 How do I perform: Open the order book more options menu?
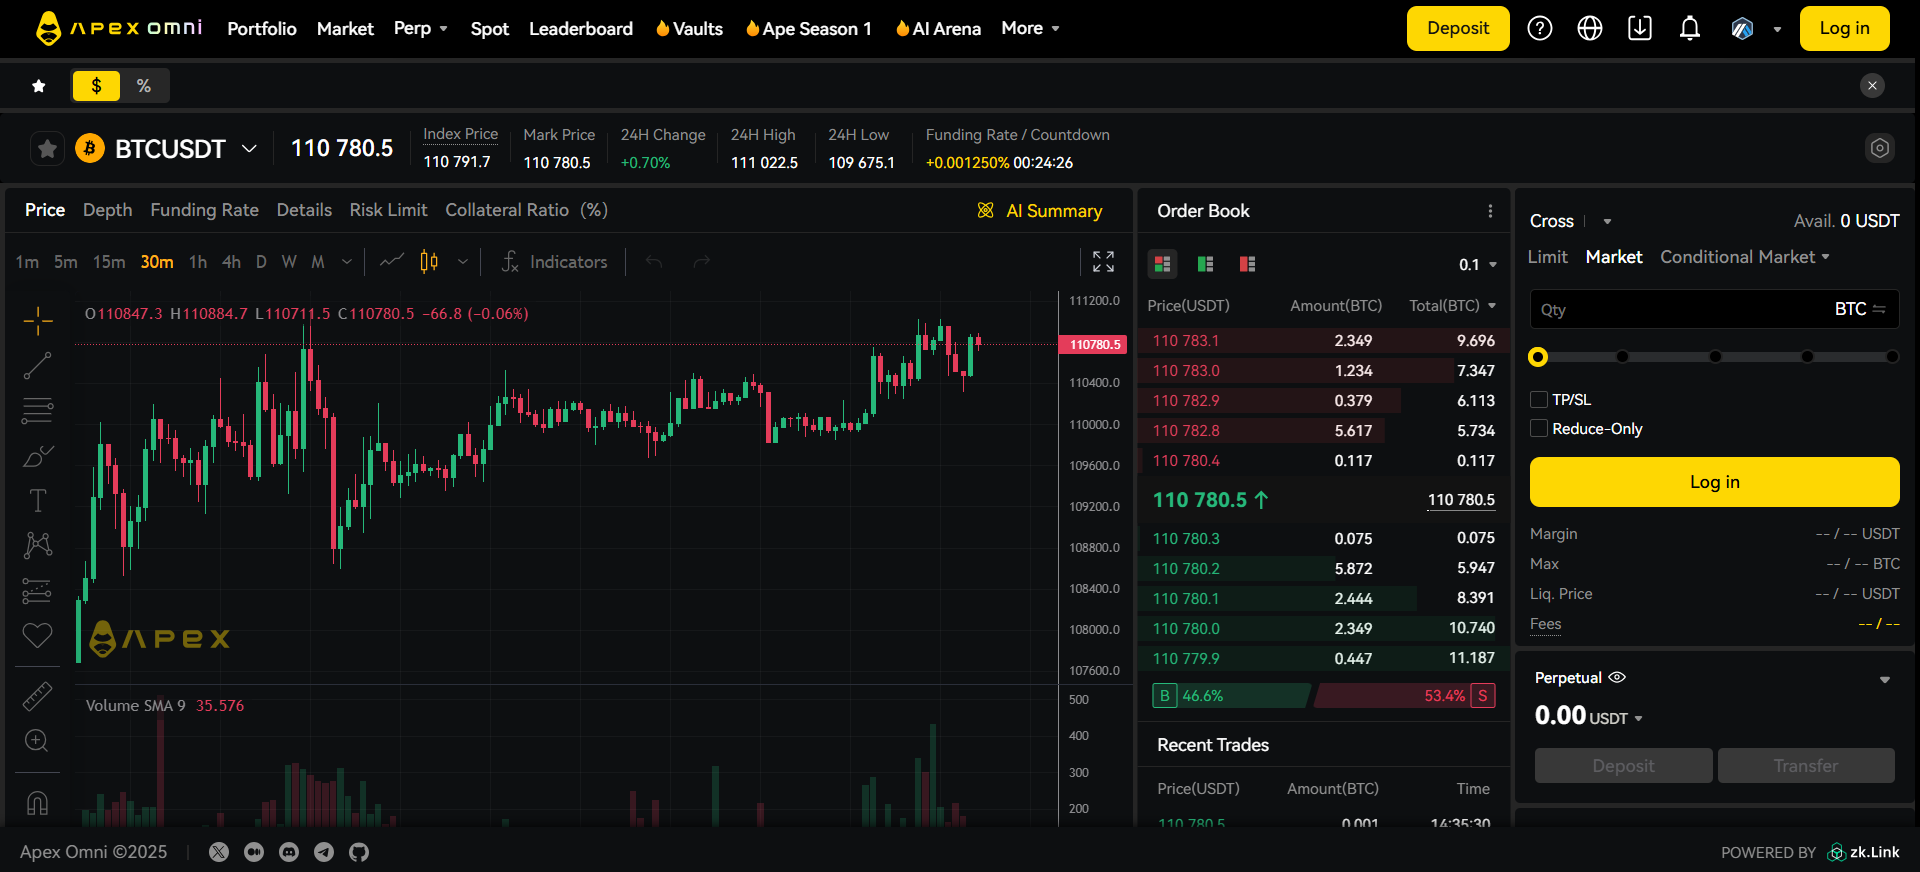pyautogui.click(x=1490, y=211)
